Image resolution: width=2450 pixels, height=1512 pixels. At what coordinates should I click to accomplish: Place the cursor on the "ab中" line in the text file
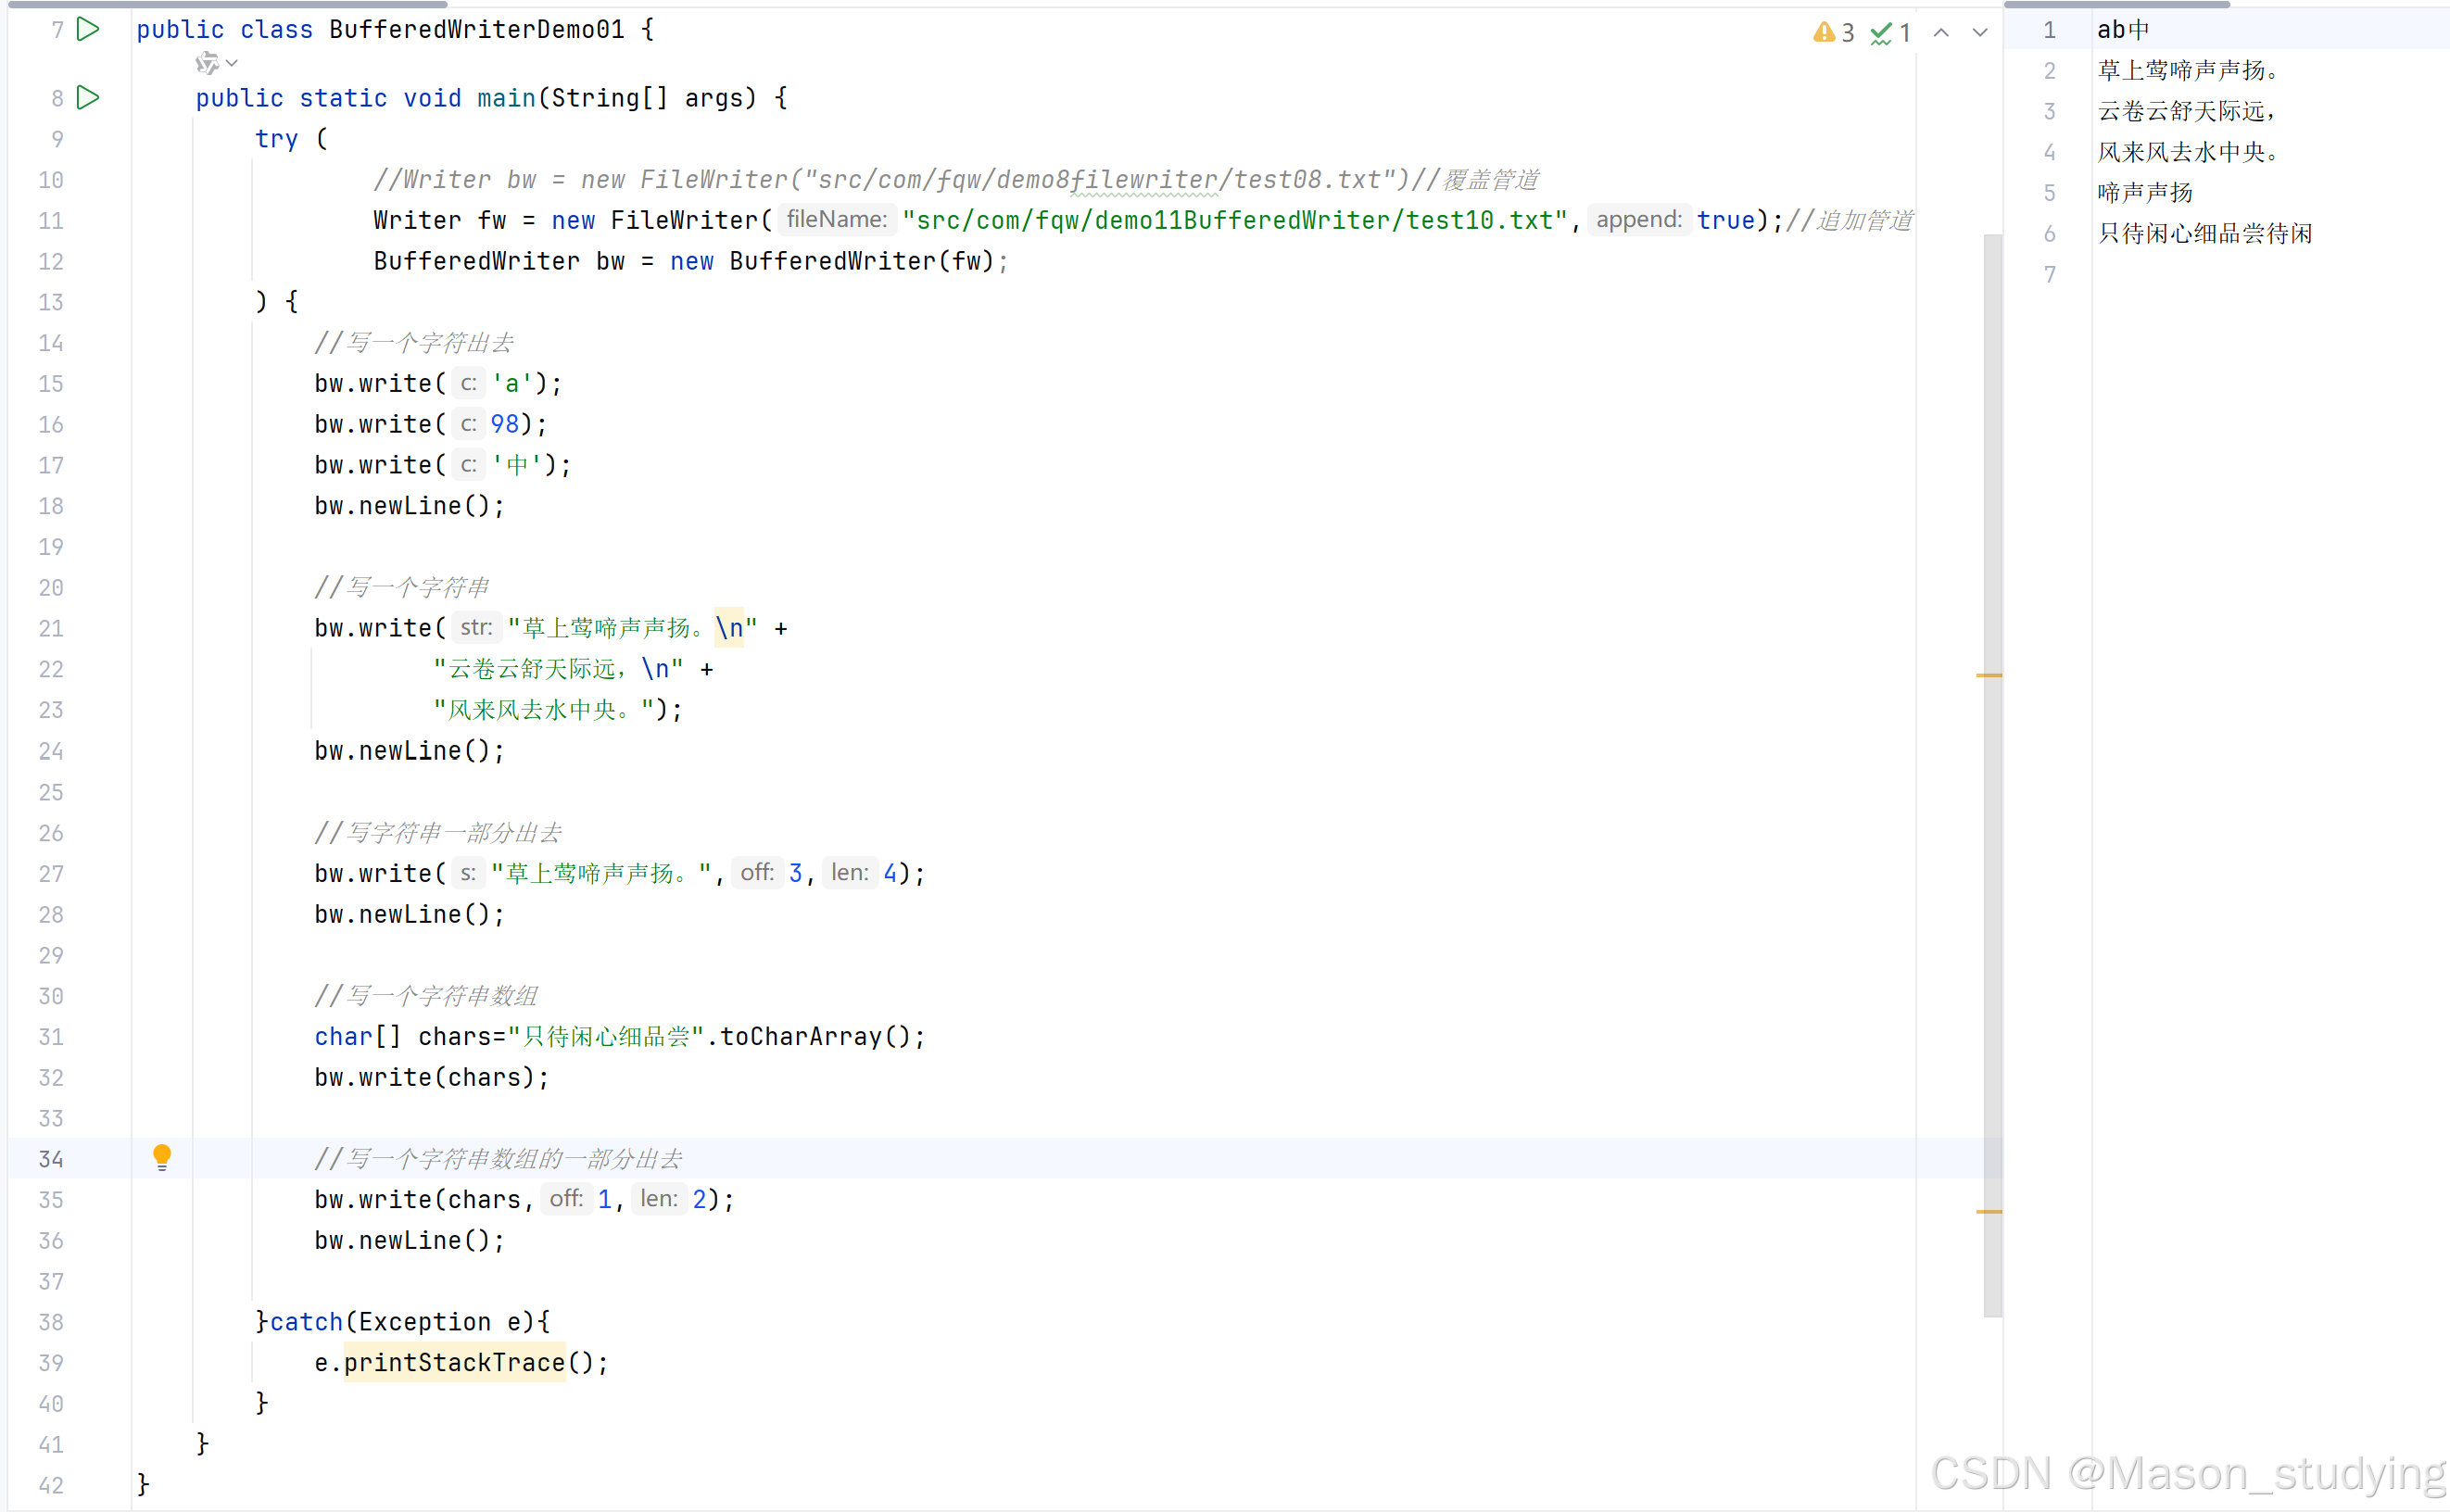(2122, 30)
